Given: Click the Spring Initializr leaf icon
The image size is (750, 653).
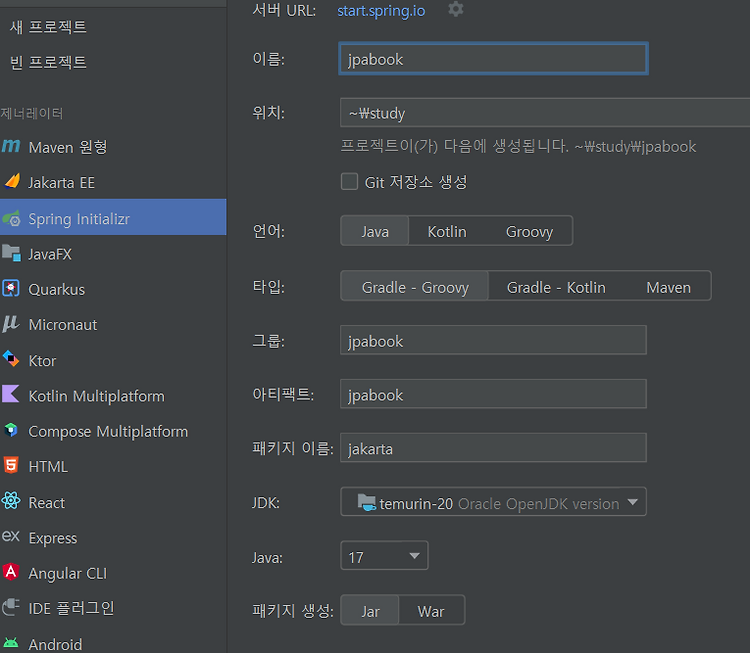Looking at the screenshot, I should click(x=11, y=218).
